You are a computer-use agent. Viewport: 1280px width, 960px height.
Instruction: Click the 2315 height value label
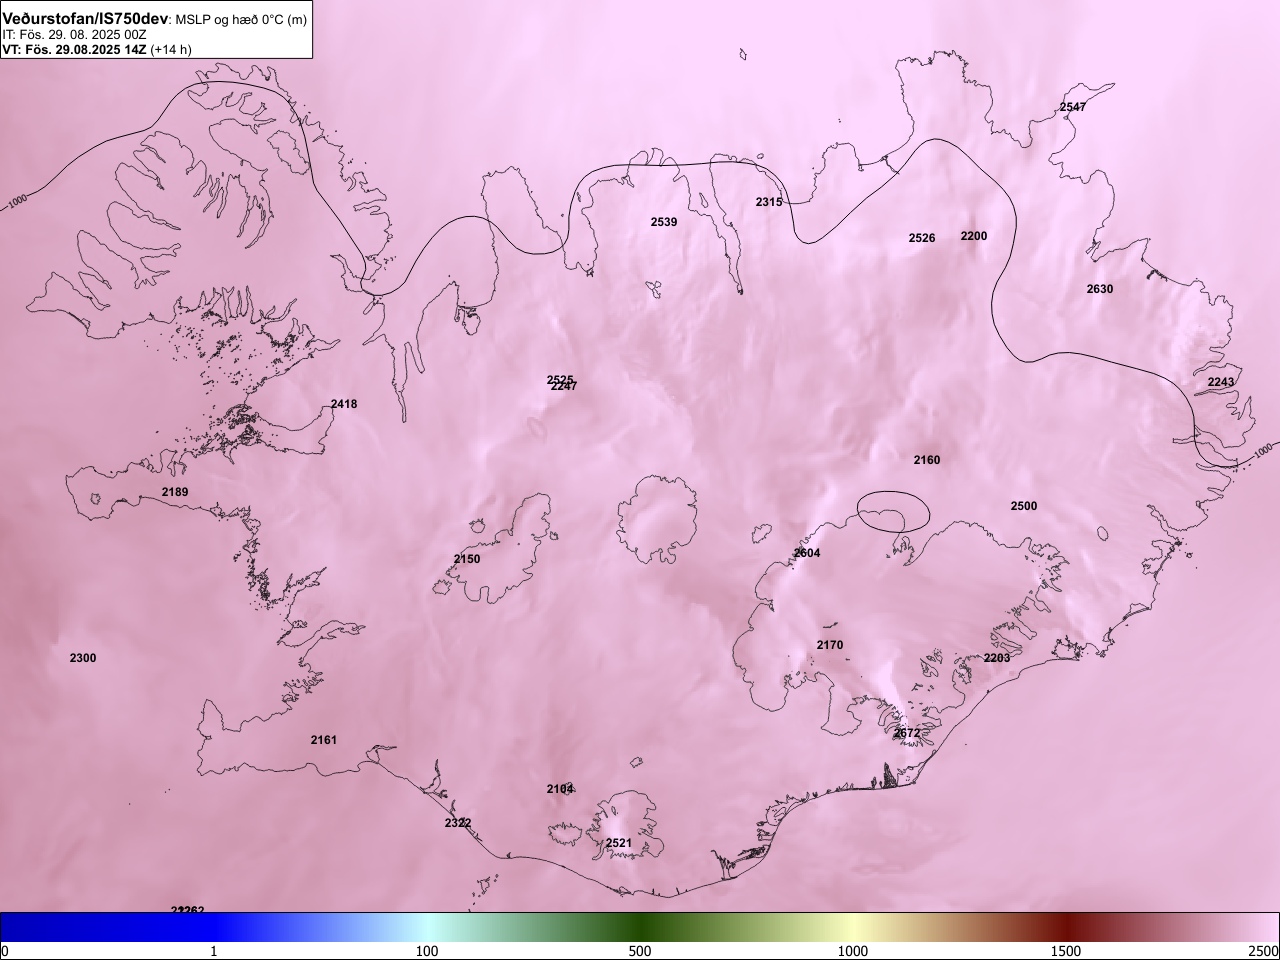click(x=769, y=202)
